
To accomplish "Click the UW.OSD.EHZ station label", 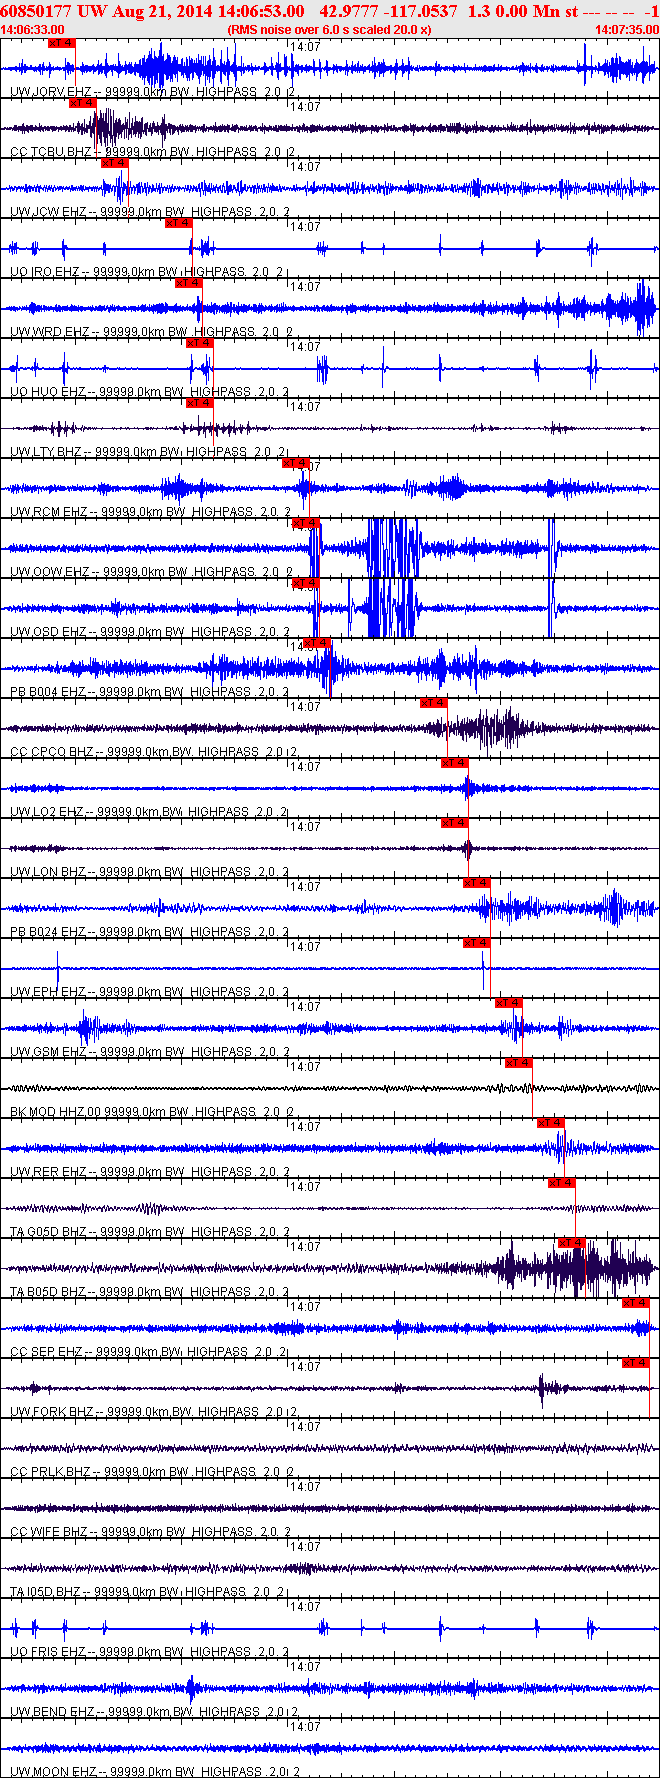I will click(48, 632).
